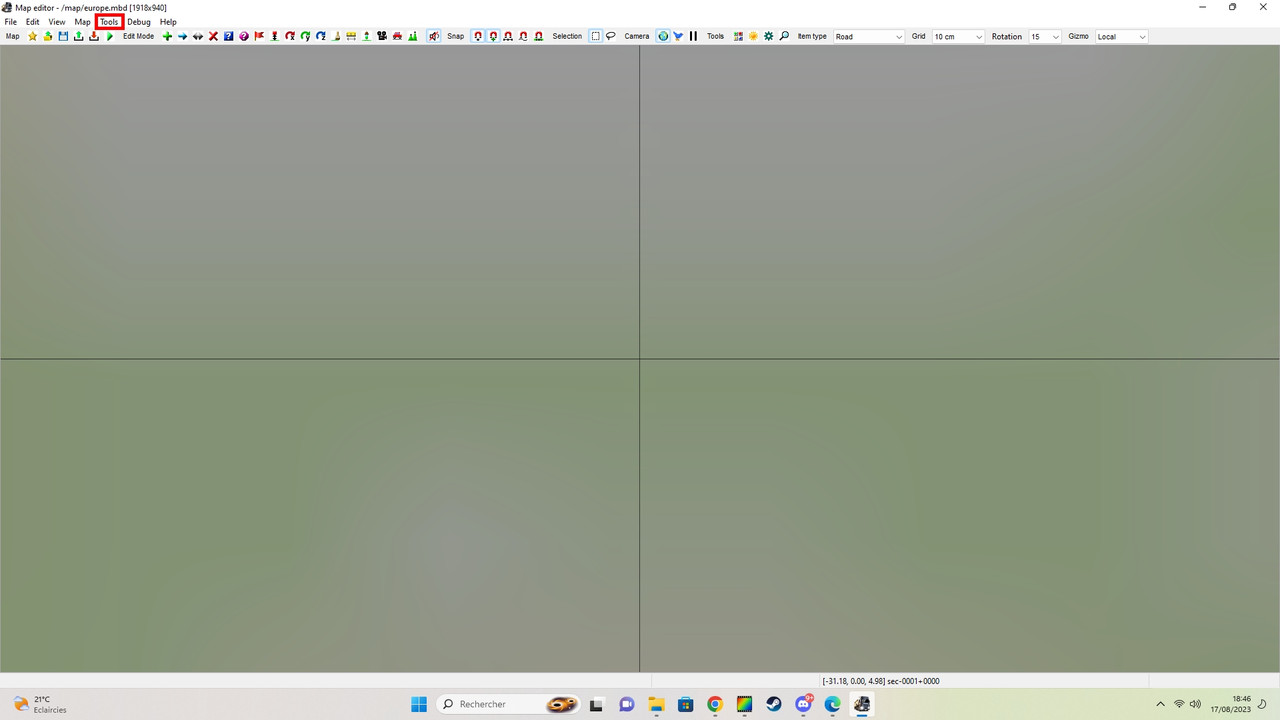The width and height of the screenshot is (1280, 720).
Task: Select the paint brush tool
Action: click(336, 36)
